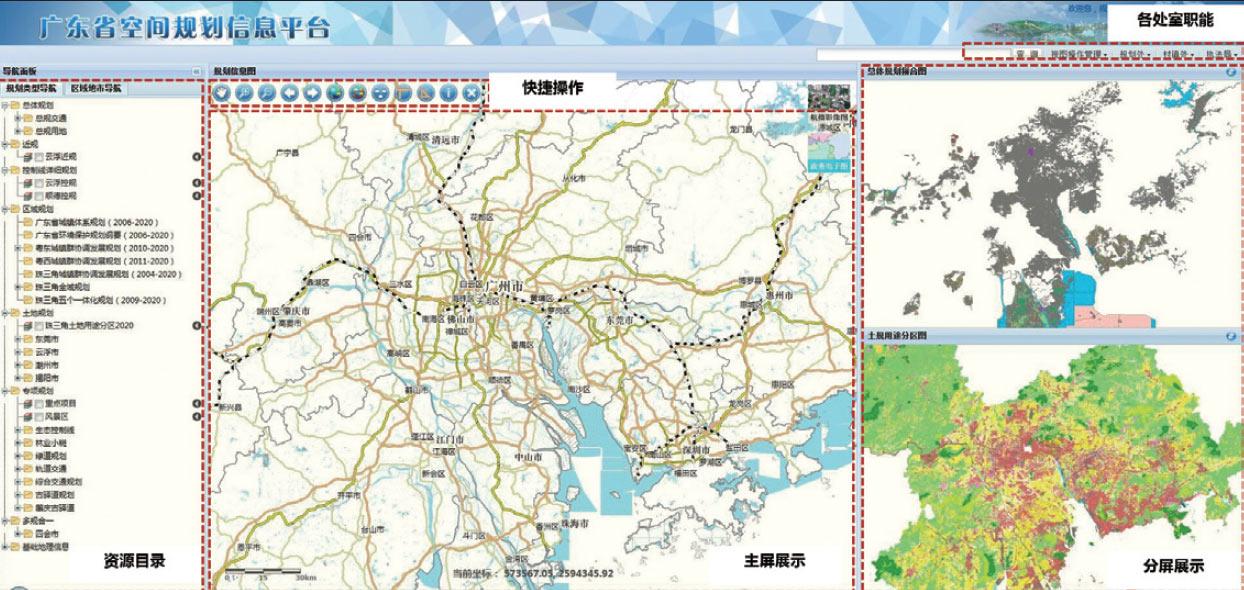The image size is (1244, 590).
Task: Expand the 总规交通 tree folder
Action: [x=18, y=118]
